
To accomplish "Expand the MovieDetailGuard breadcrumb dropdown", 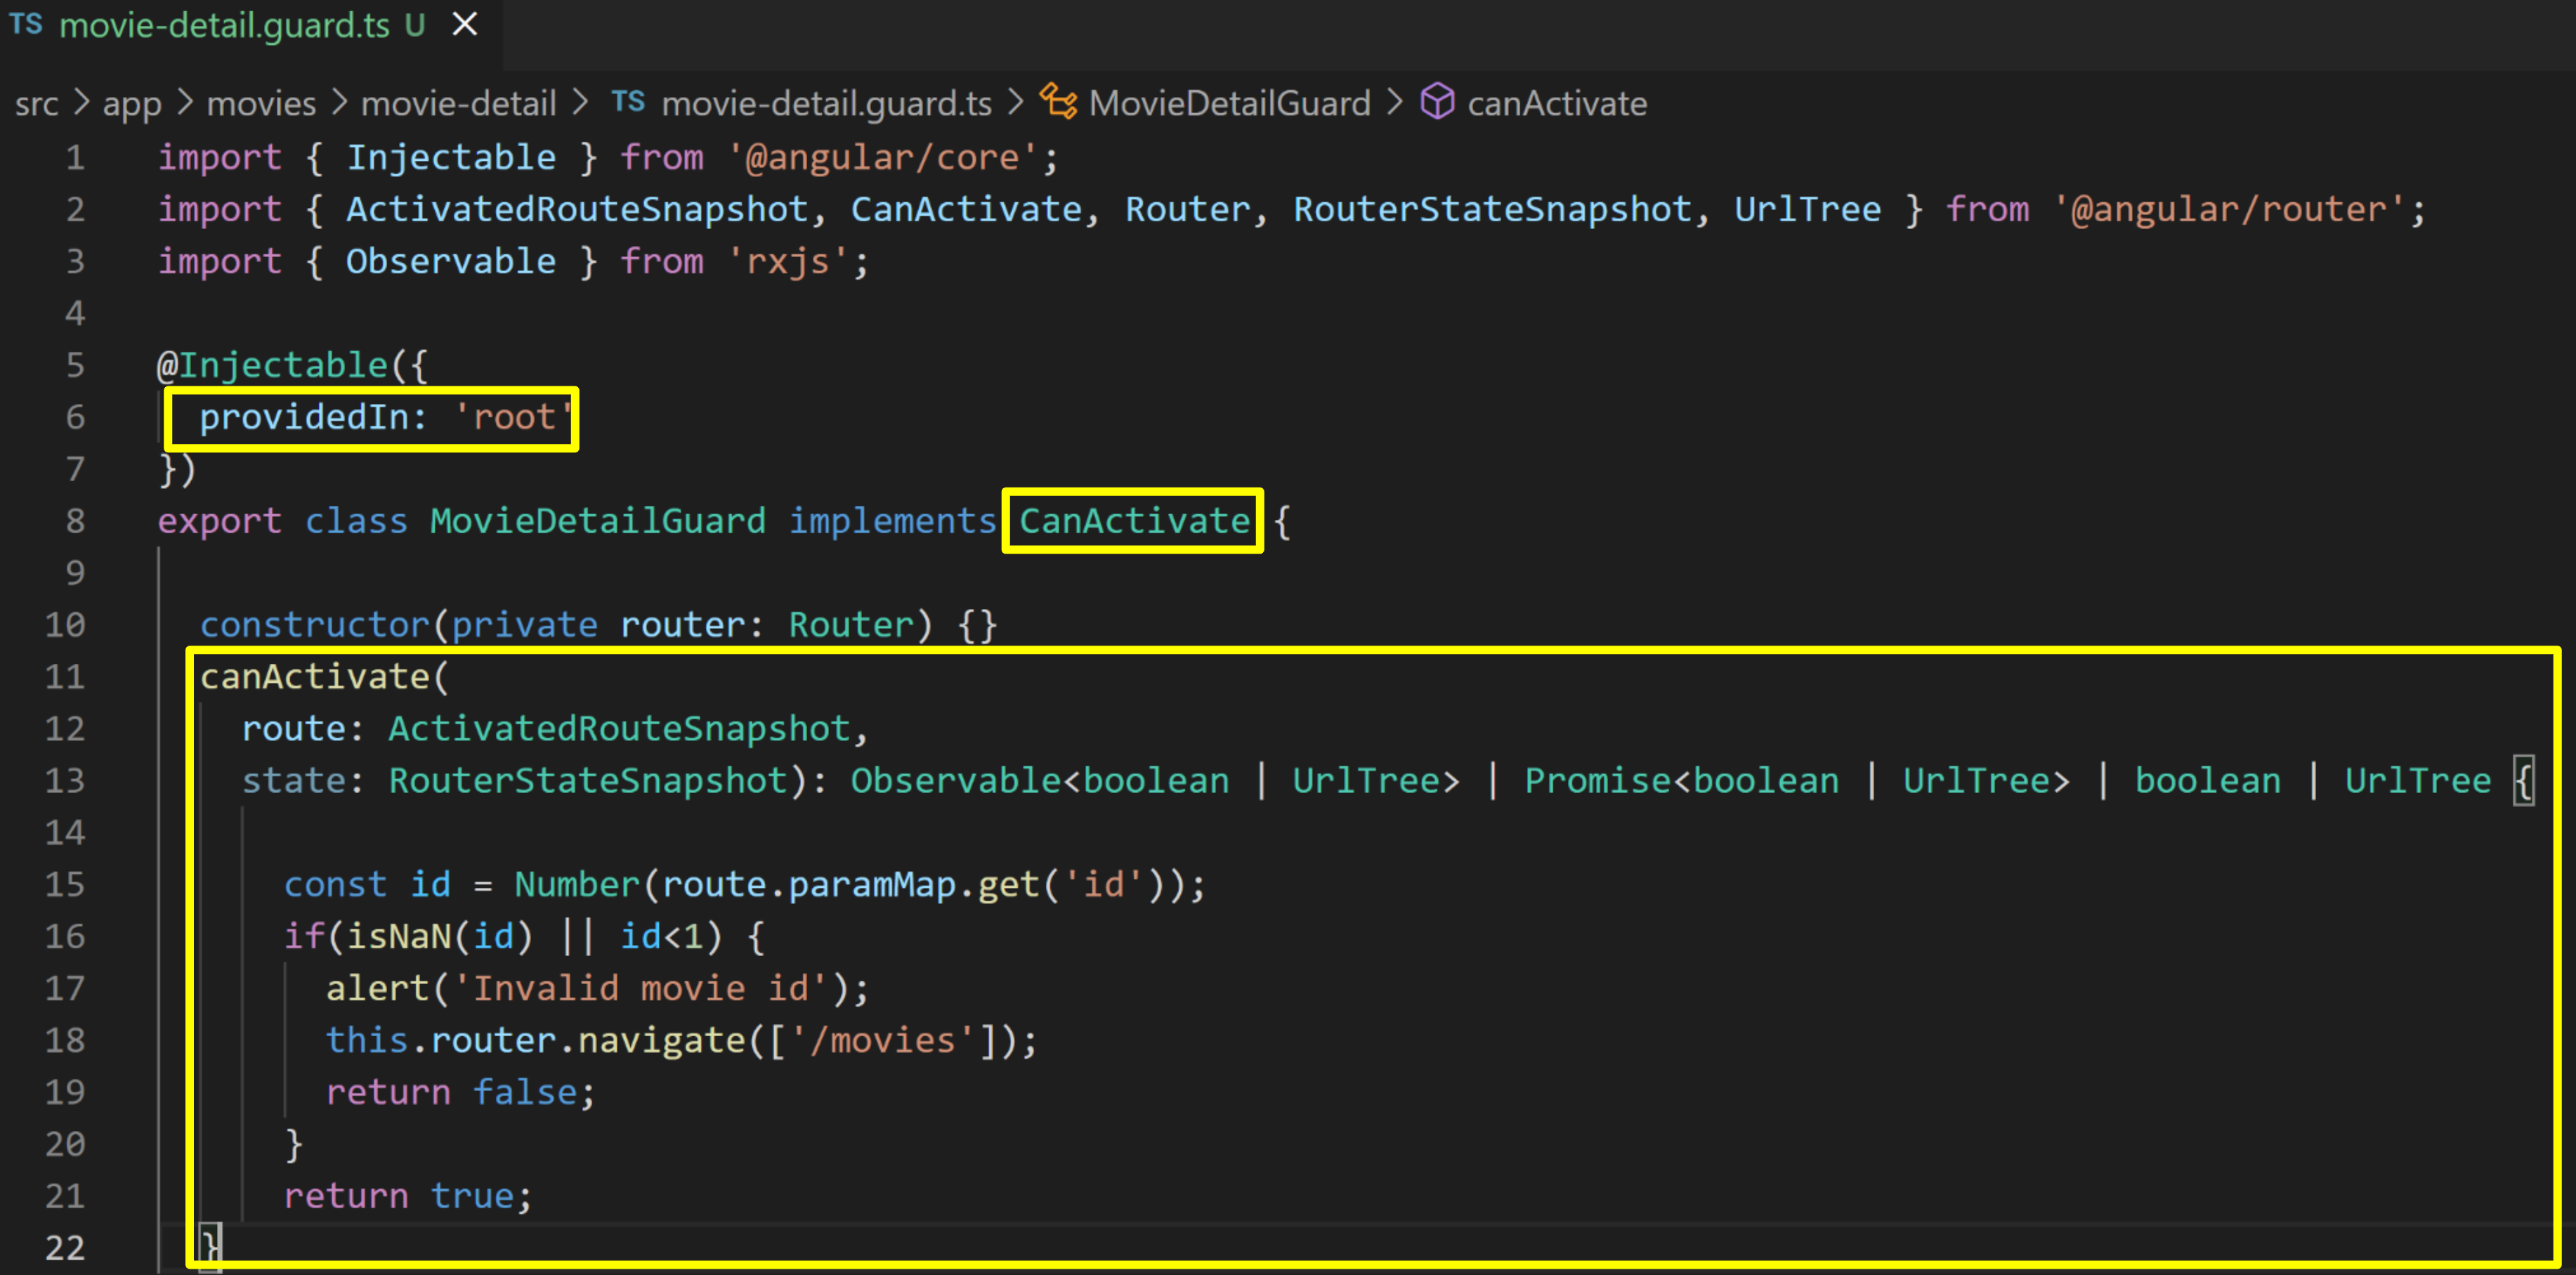I will coord(1229,104).
